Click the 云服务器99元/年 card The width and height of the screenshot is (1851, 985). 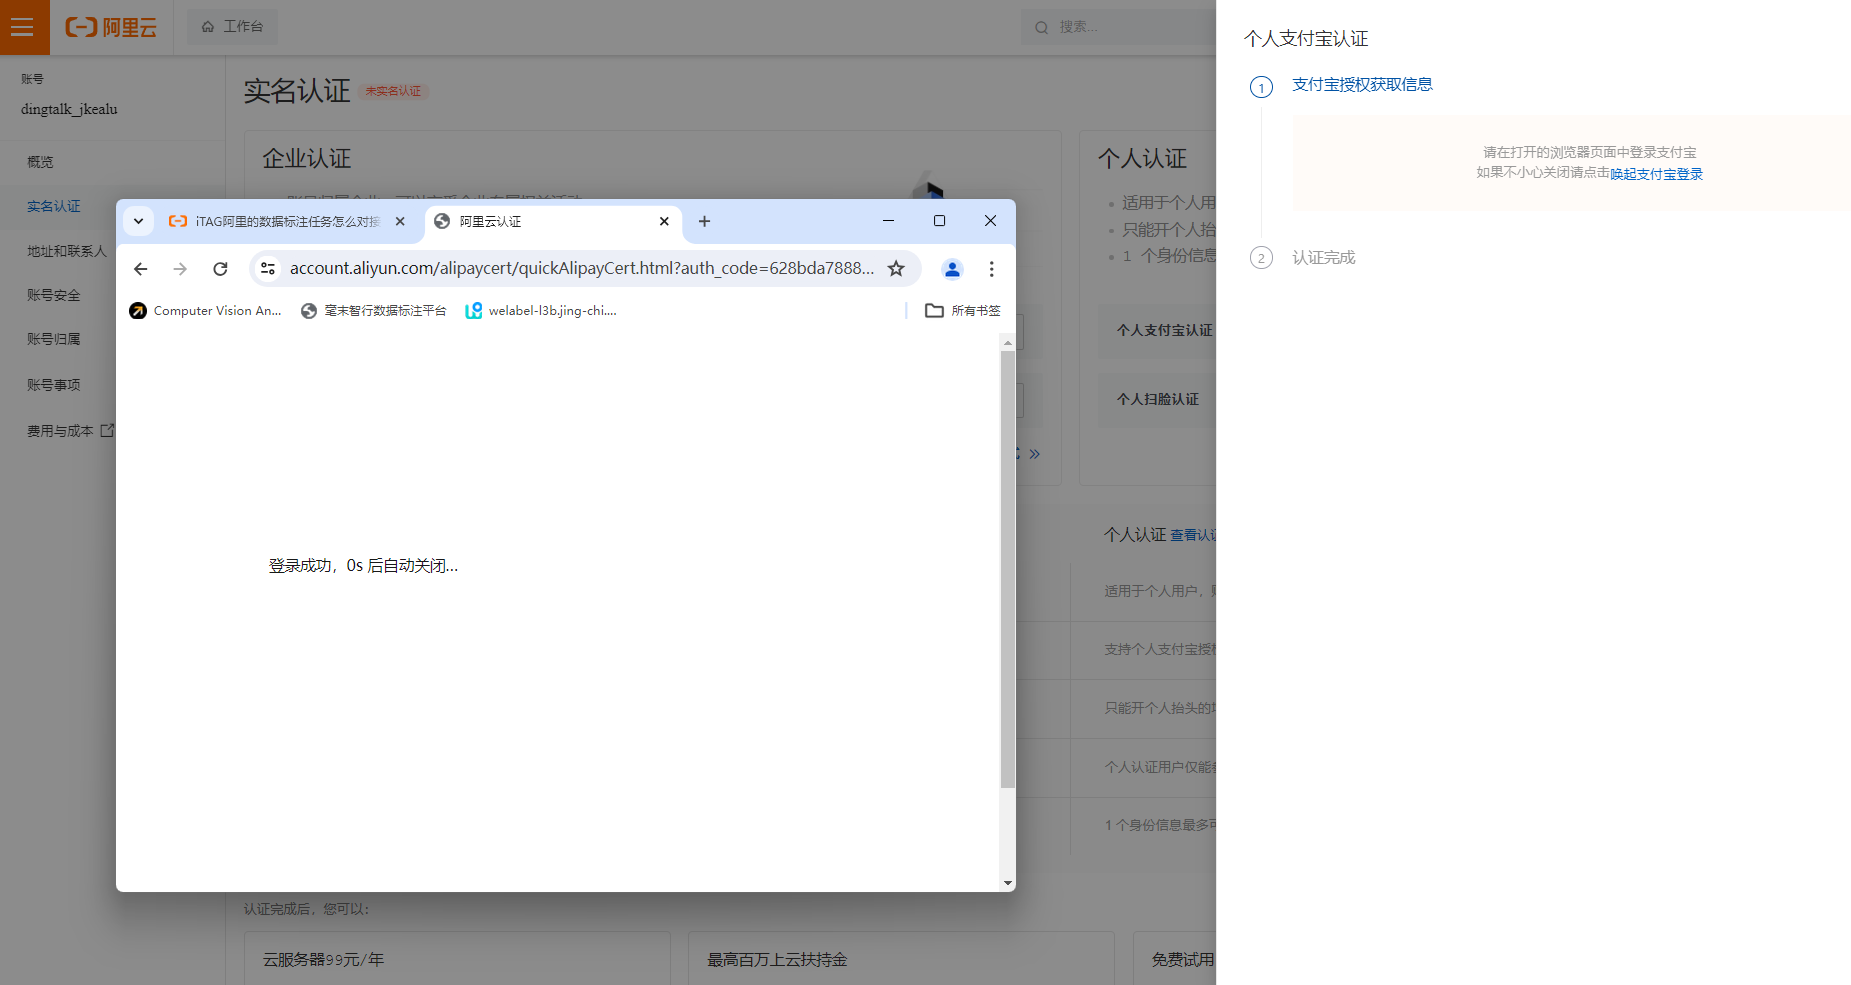(457, 958)
